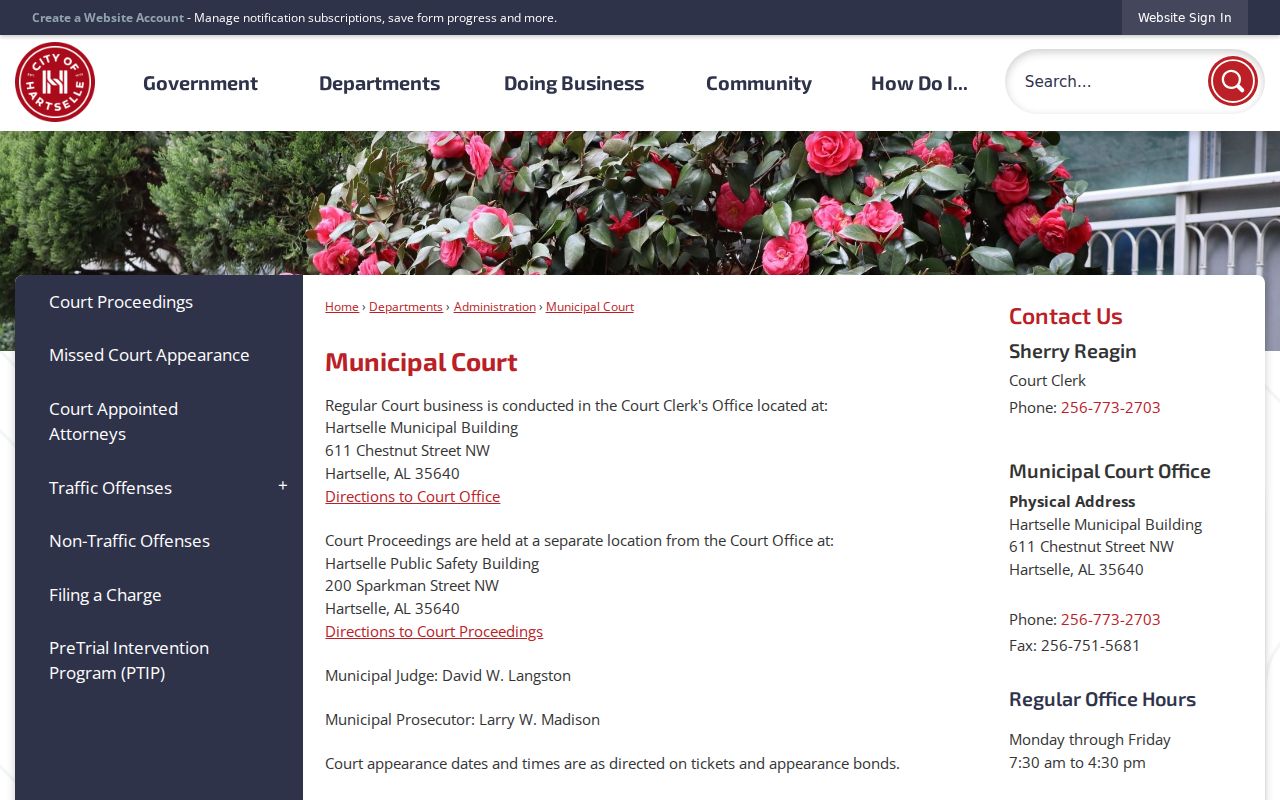
Task: Click the camellia flowers banner image
Action: (x=640, y=203)
